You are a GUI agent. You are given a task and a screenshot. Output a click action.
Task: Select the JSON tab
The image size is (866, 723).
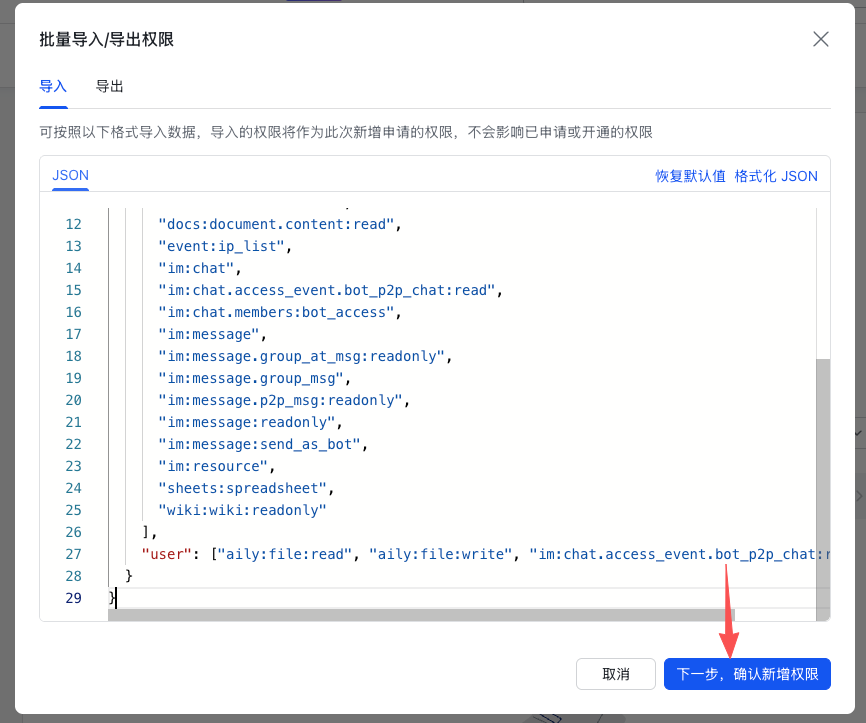click(70, 176)
